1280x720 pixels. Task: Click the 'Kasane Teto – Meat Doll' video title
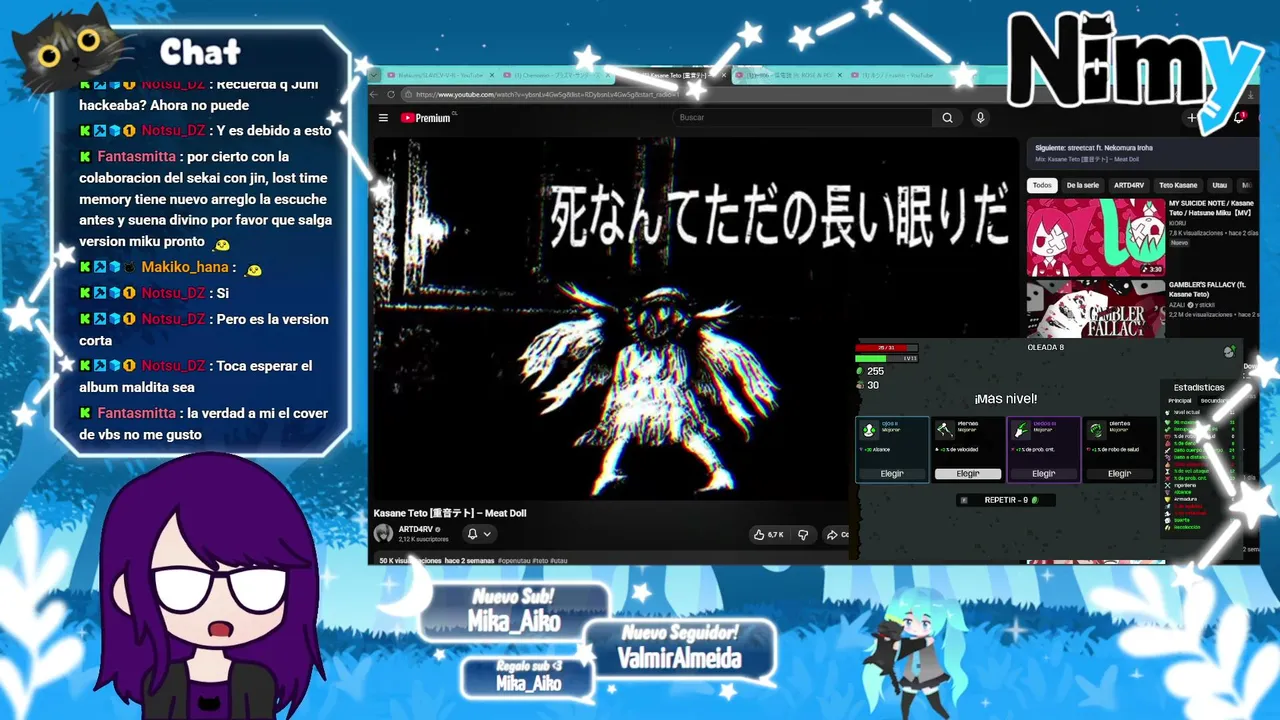point(450,513)
